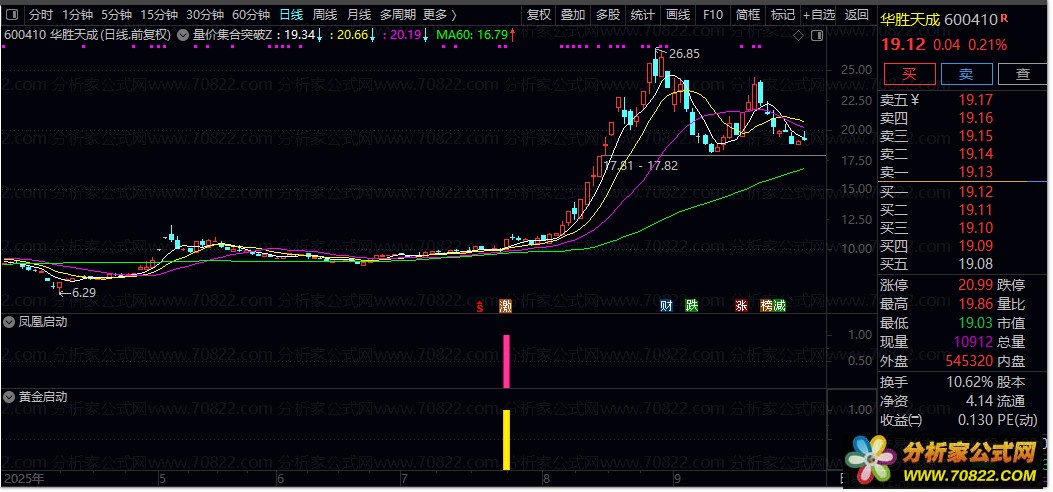Click the 叠加 overlay button
This screenshot has height=492, width=1053.
pyautogui.click(x=574, y=14)
